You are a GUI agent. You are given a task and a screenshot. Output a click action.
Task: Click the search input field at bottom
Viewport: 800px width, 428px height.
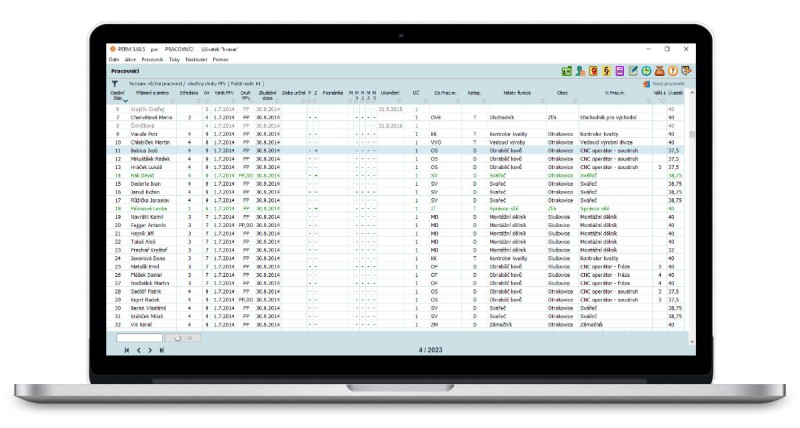[138, 338]
